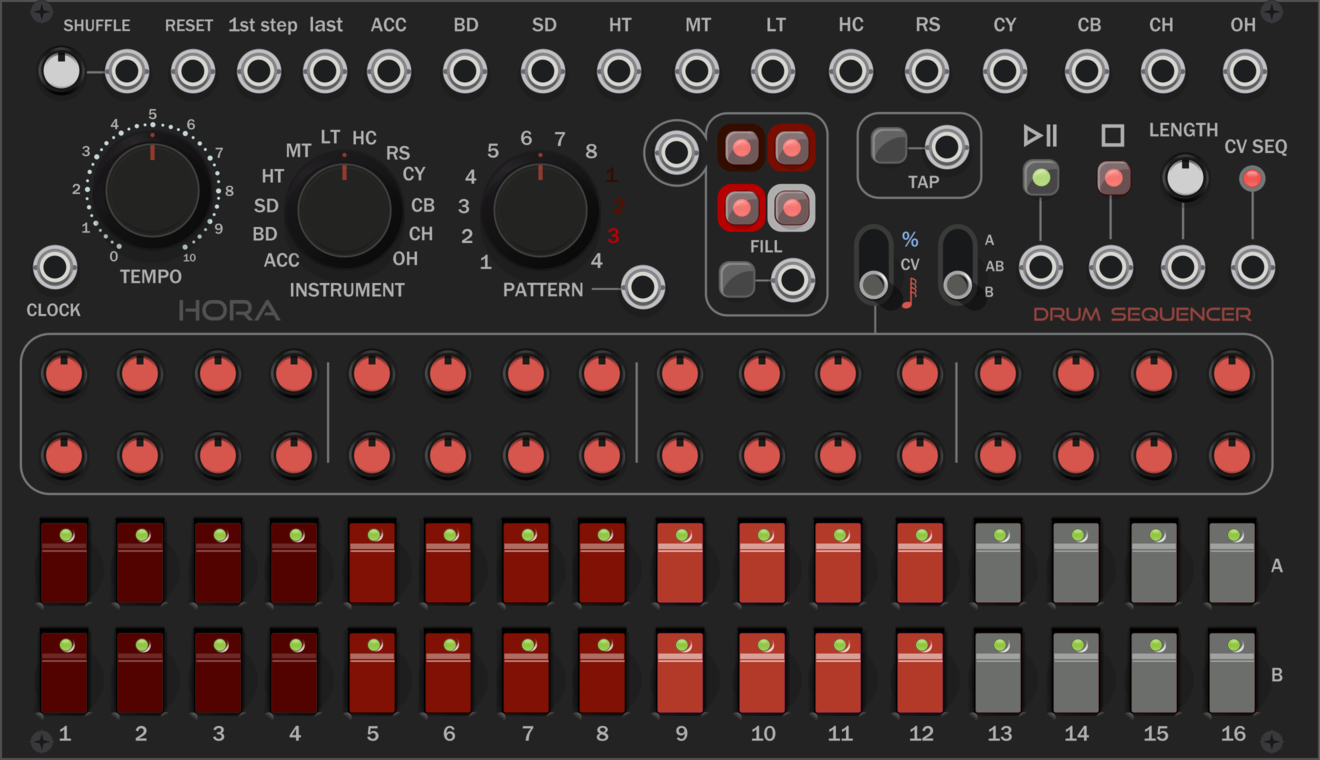Click the HC output jack
Image resolution: width=1320 pixels, height=760 pixels.
[x=851, y=72]
